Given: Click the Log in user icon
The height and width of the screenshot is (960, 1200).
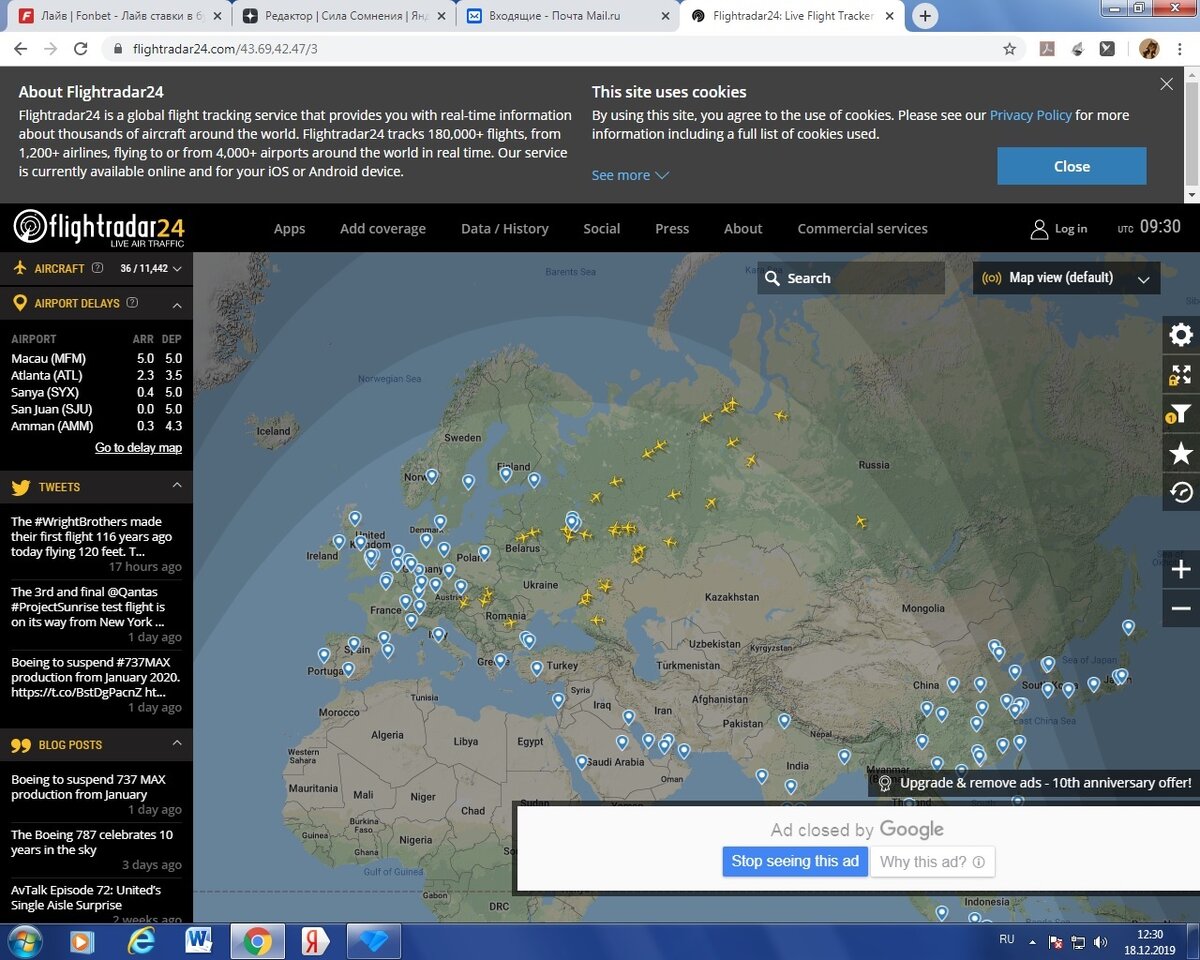Looking at the screenshot, I should coord(1039,229).
